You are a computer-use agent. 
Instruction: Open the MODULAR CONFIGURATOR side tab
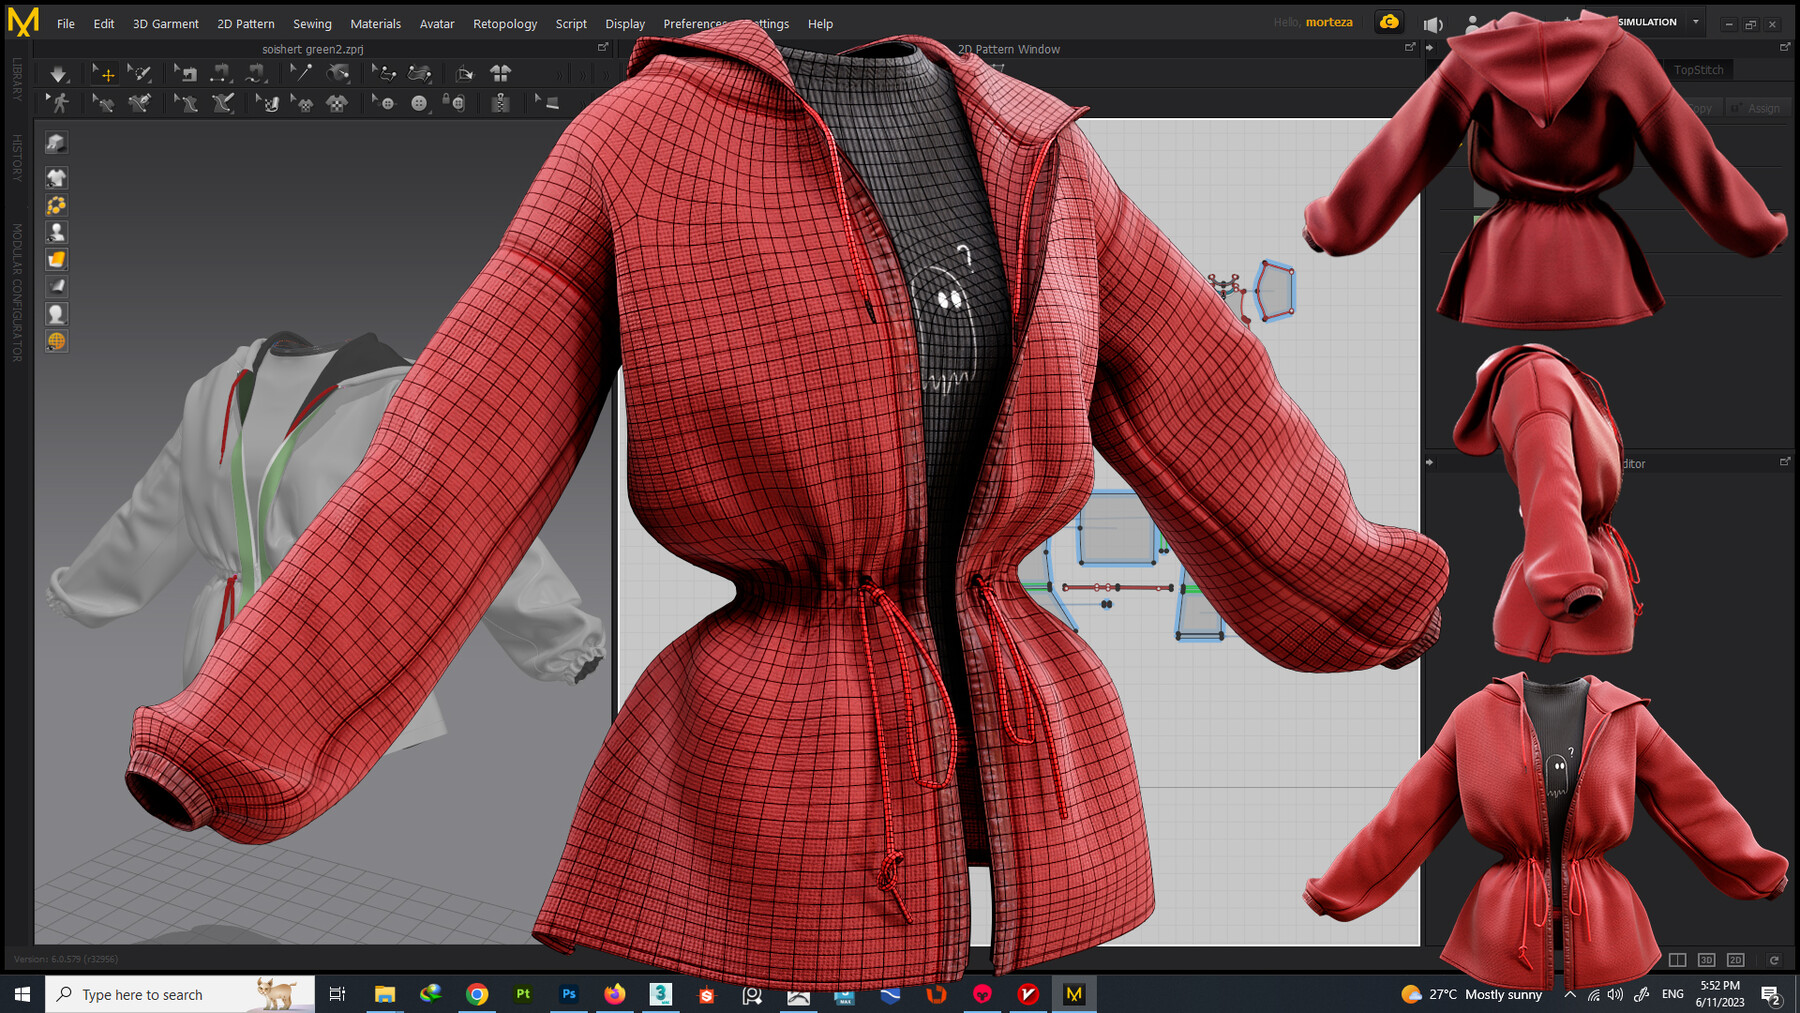tap(17, 292)
